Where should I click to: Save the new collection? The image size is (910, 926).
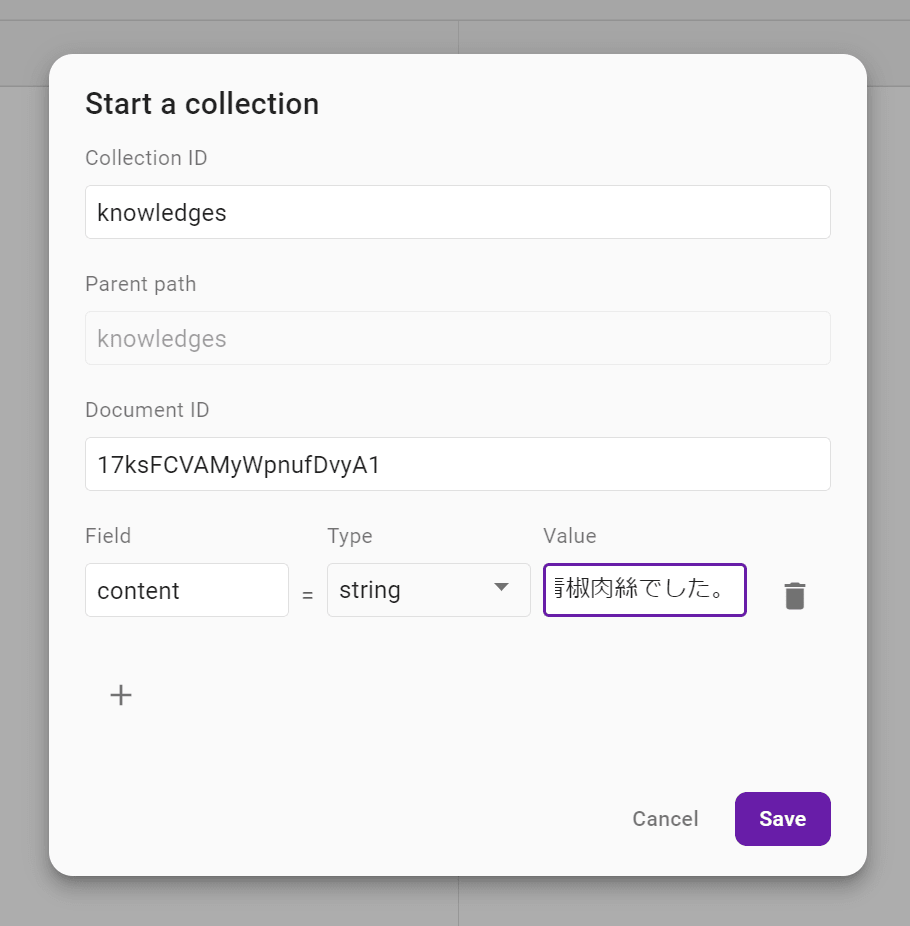[x=782, y=819]
